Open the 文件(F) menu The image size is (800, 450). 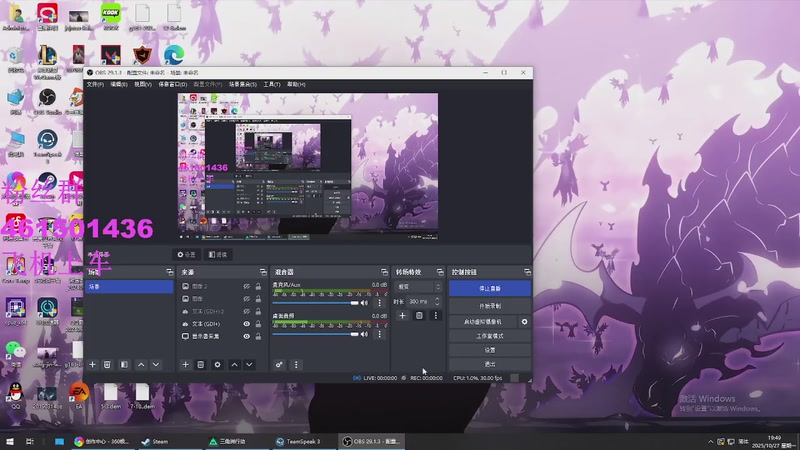click(x=95, y=84)
